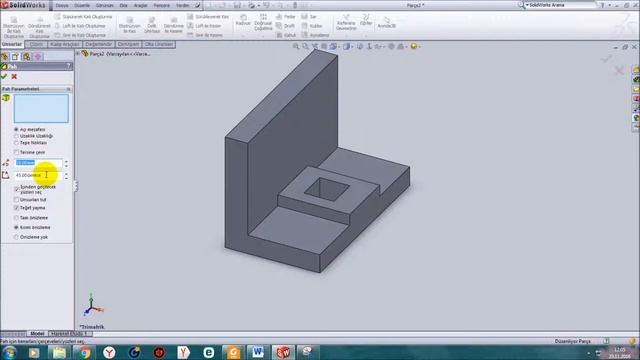Click inside the chamfer distance input field

click(x=38, y=163)
